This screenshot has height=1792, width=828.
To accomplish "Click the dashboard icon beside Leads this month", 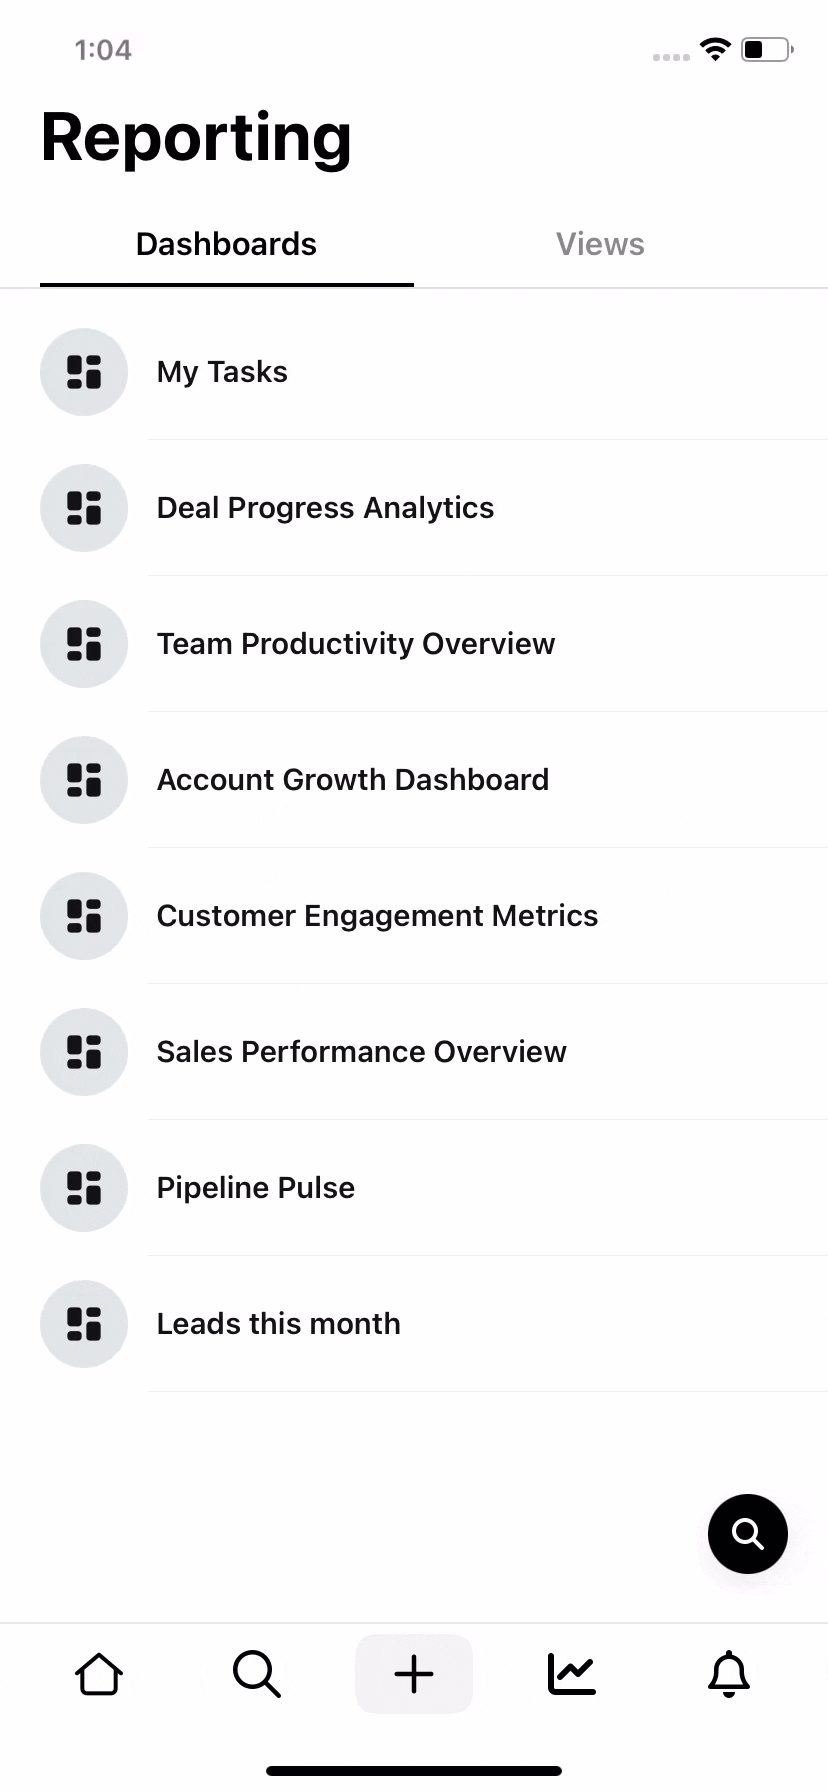I will tap(84, 1324).
